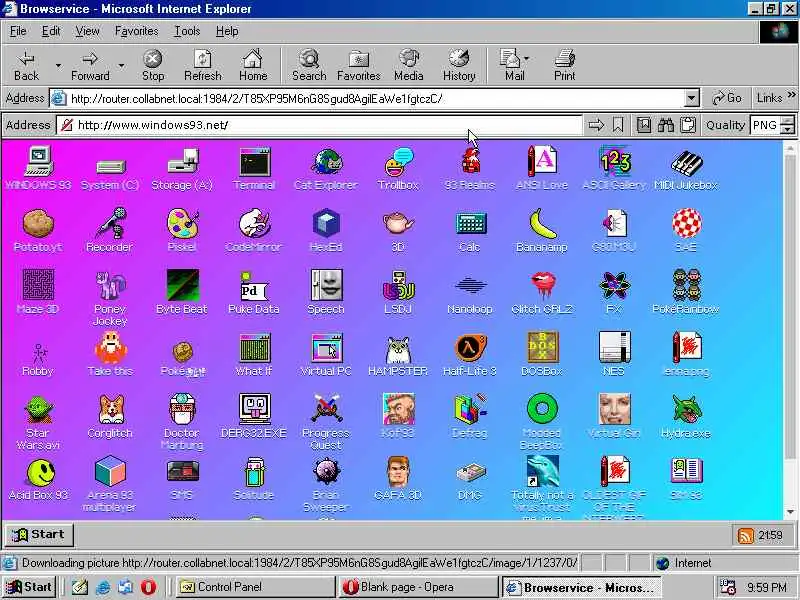
Task: Open the address bar URL dropdown
Action: (x=691, y=98)
